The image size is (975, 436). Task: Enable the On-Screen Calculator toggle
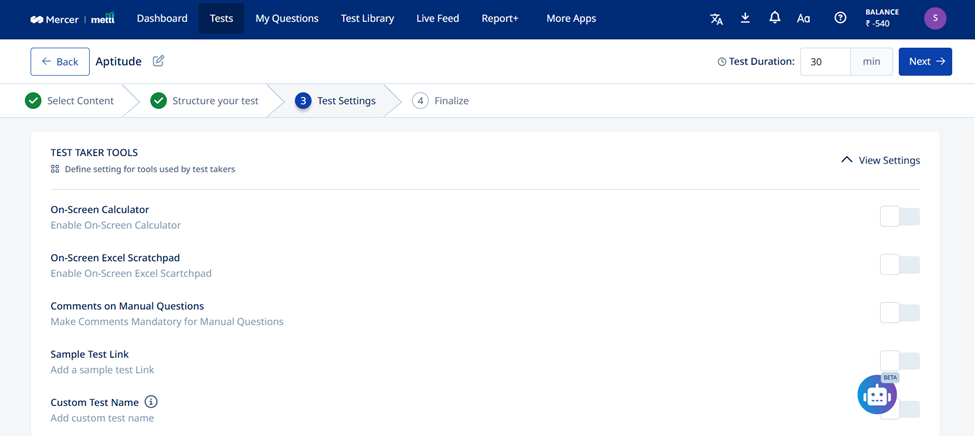tap(900, 217)
